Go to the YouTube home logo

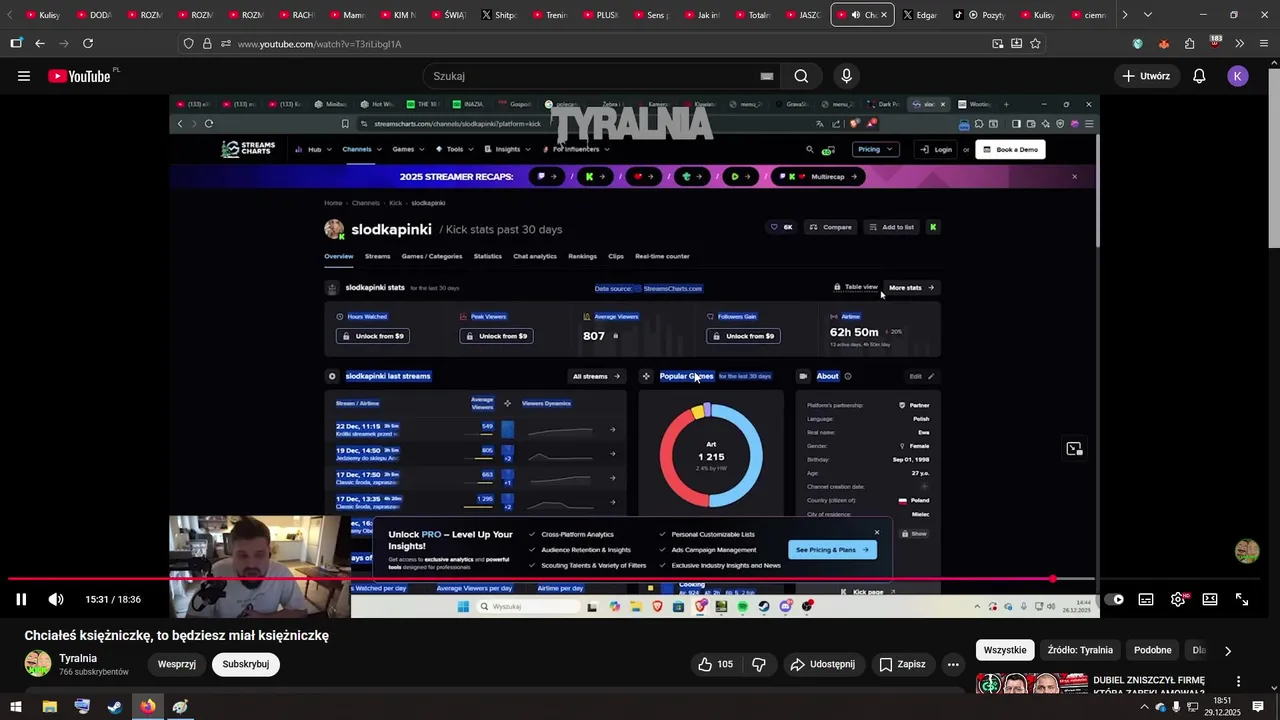tap(79, 76)
